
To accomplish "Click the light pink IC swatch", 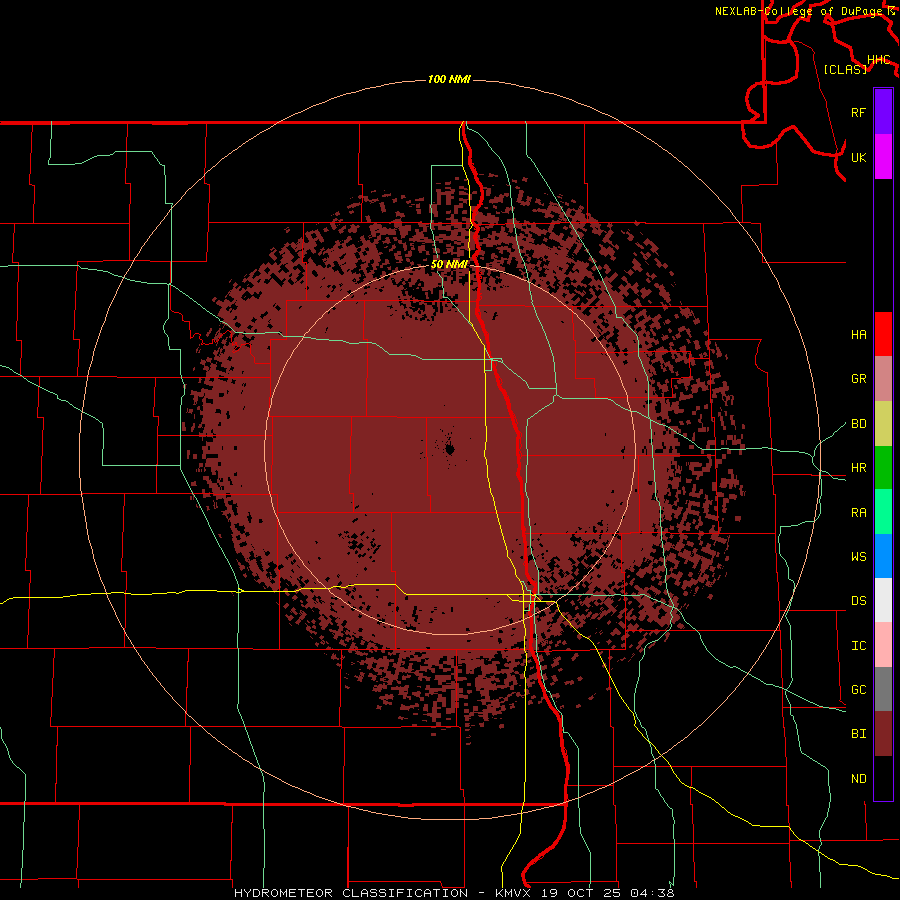I will [x=883, y=645].
